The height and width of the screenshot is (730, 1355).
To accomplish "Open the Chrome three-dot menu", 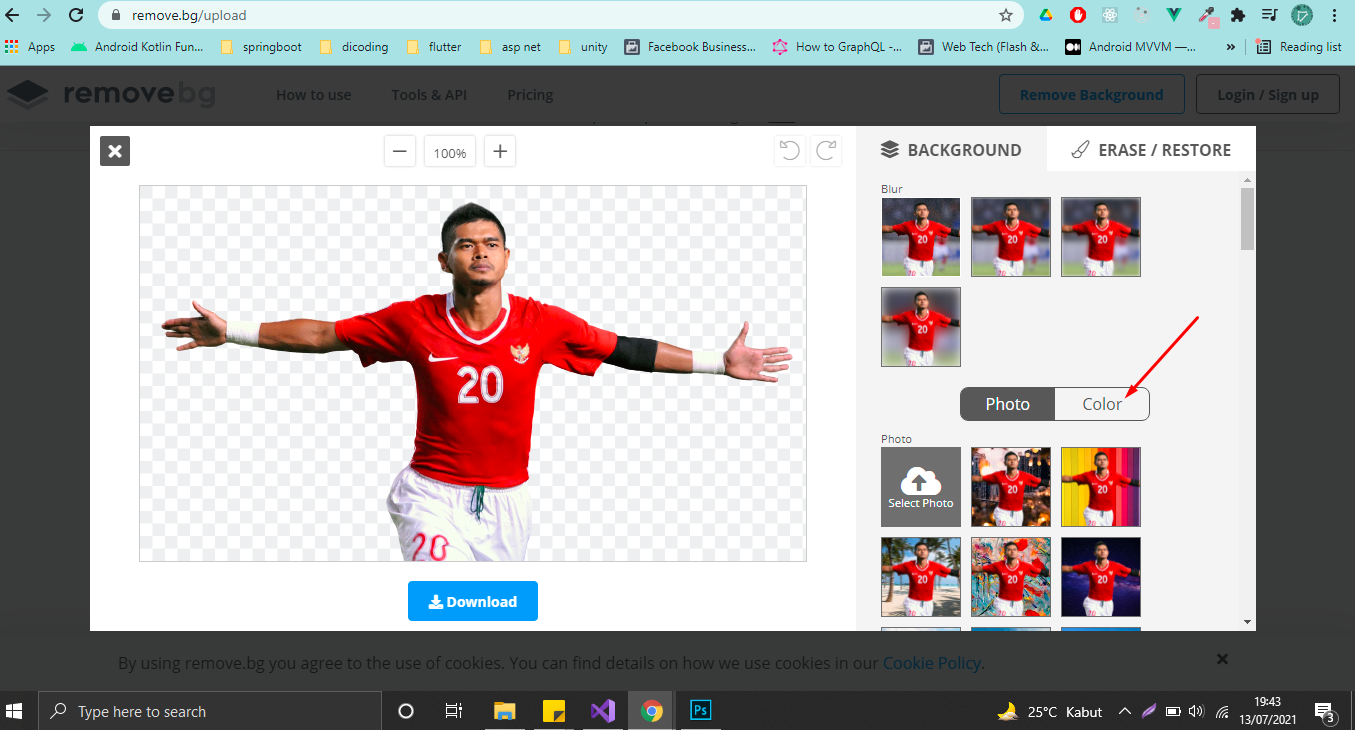I will pos(1334,15).
